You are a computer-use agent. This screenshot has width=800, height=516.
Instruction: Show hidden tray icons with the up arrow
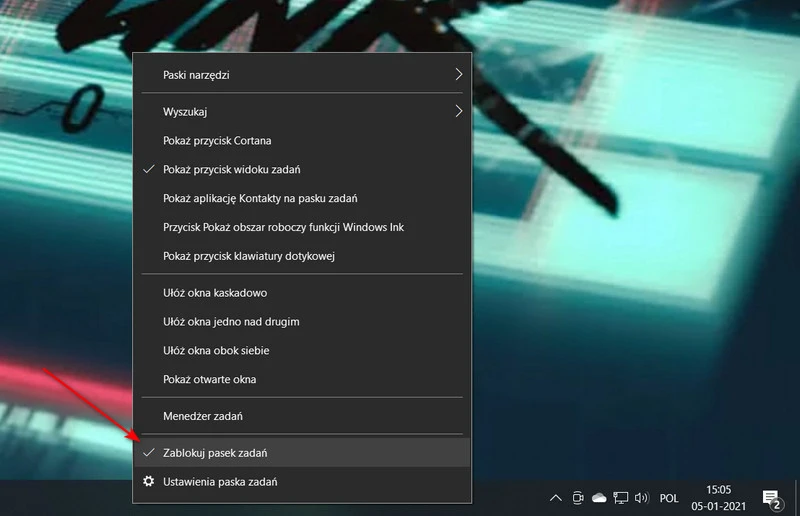(x=556, y=498)
